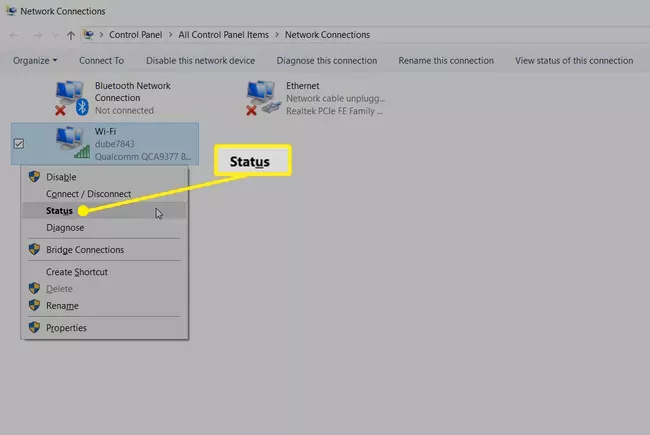Go to Control Panel in the breadcrumb
This screenshot has height=435, width=650.
pos(136,35)
